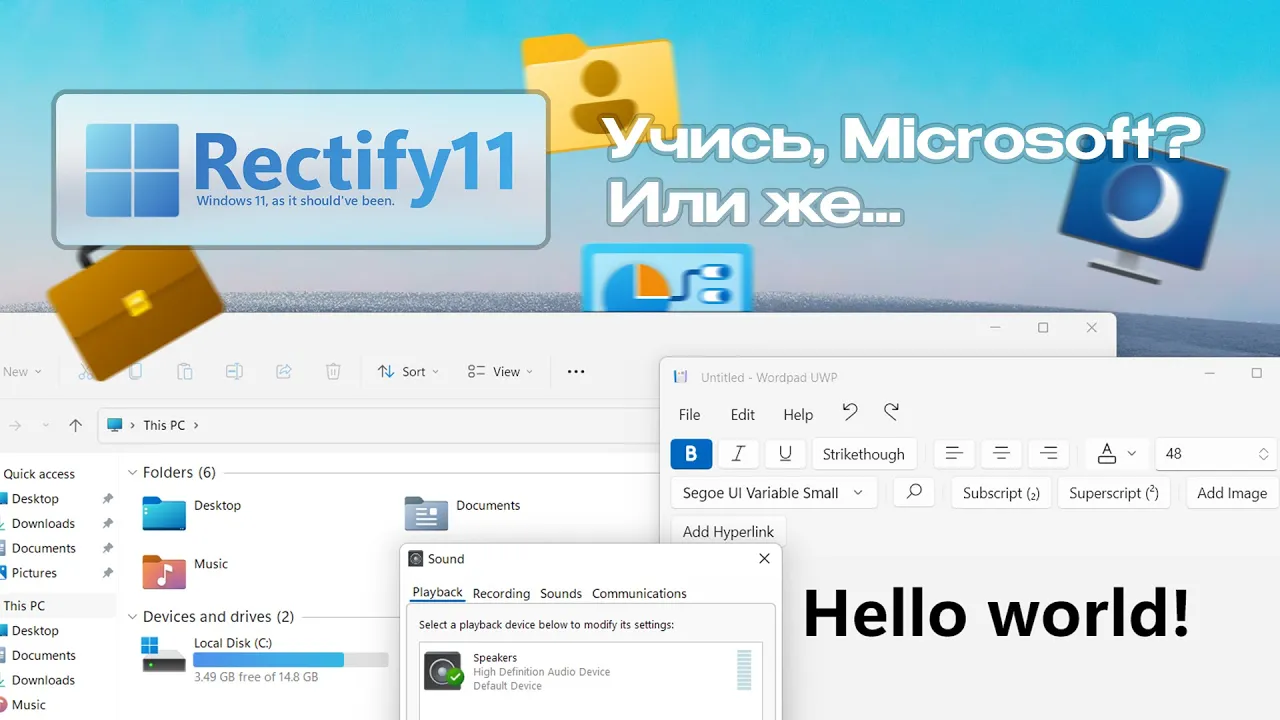This screenshot has height=720, width=1280.
Task: Click the font color A icon in Wordpad
Action: (1106, 454)
